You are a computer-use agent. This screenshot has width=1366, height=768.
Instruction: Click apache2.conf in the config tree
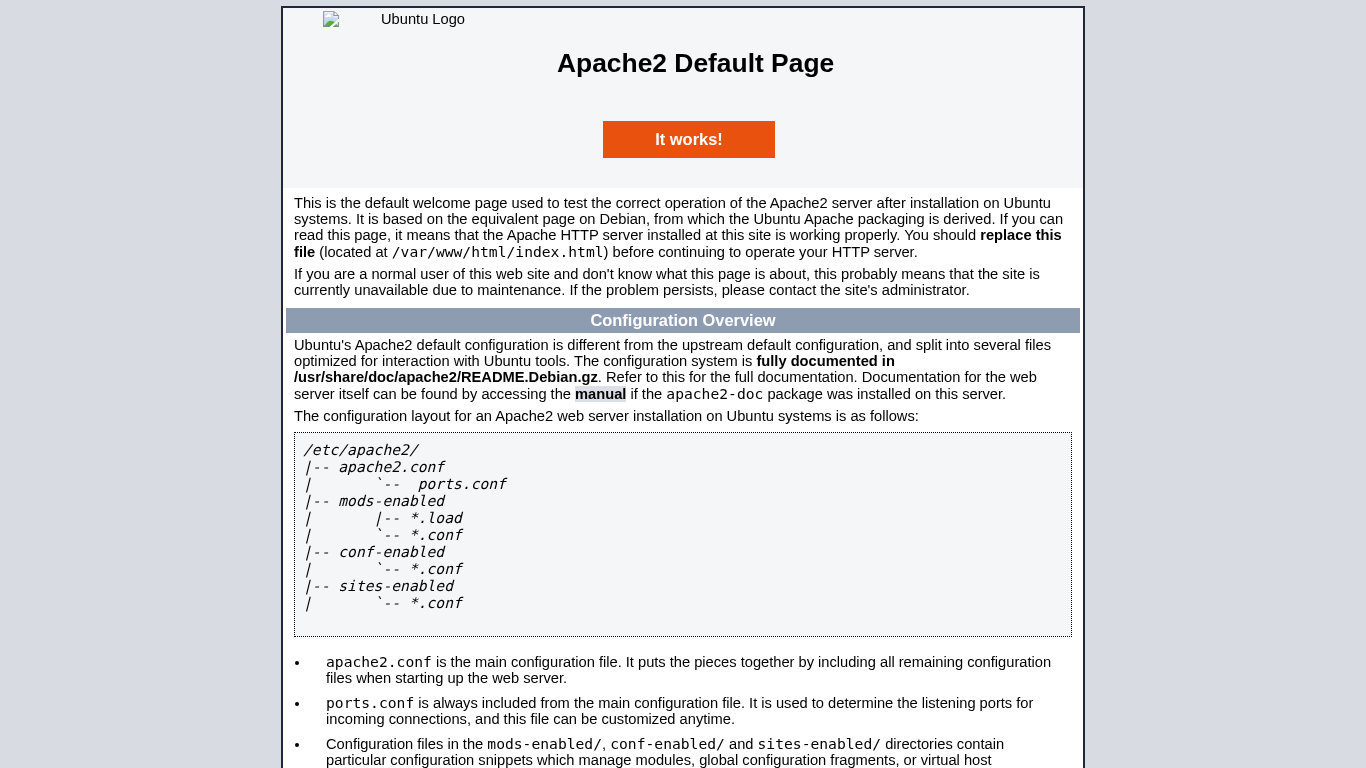391,467
